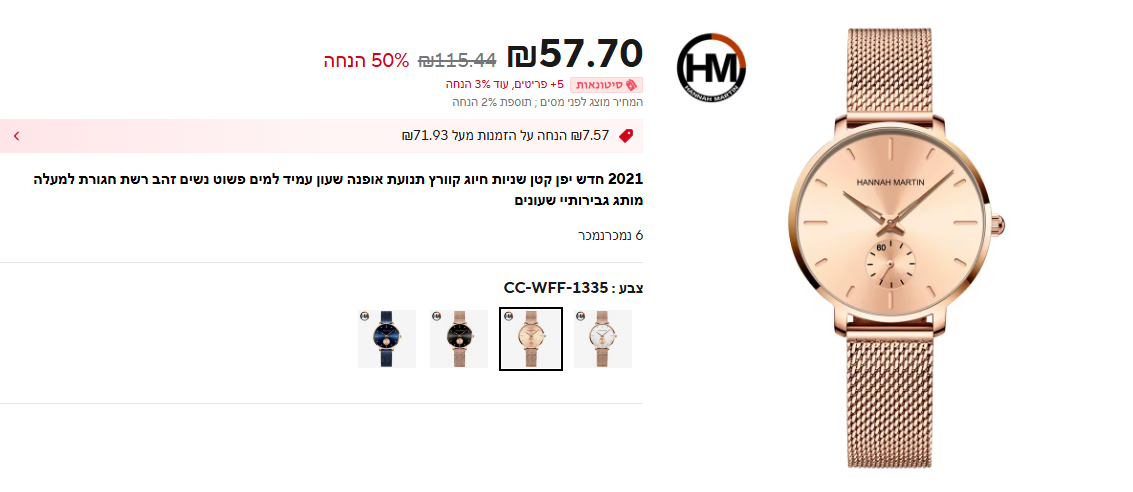The height and width of the screenshot is (492, 1133).
Task: Click the color label CC-WFF-1335
Action: pyautogui.click(x=573, y=288)
